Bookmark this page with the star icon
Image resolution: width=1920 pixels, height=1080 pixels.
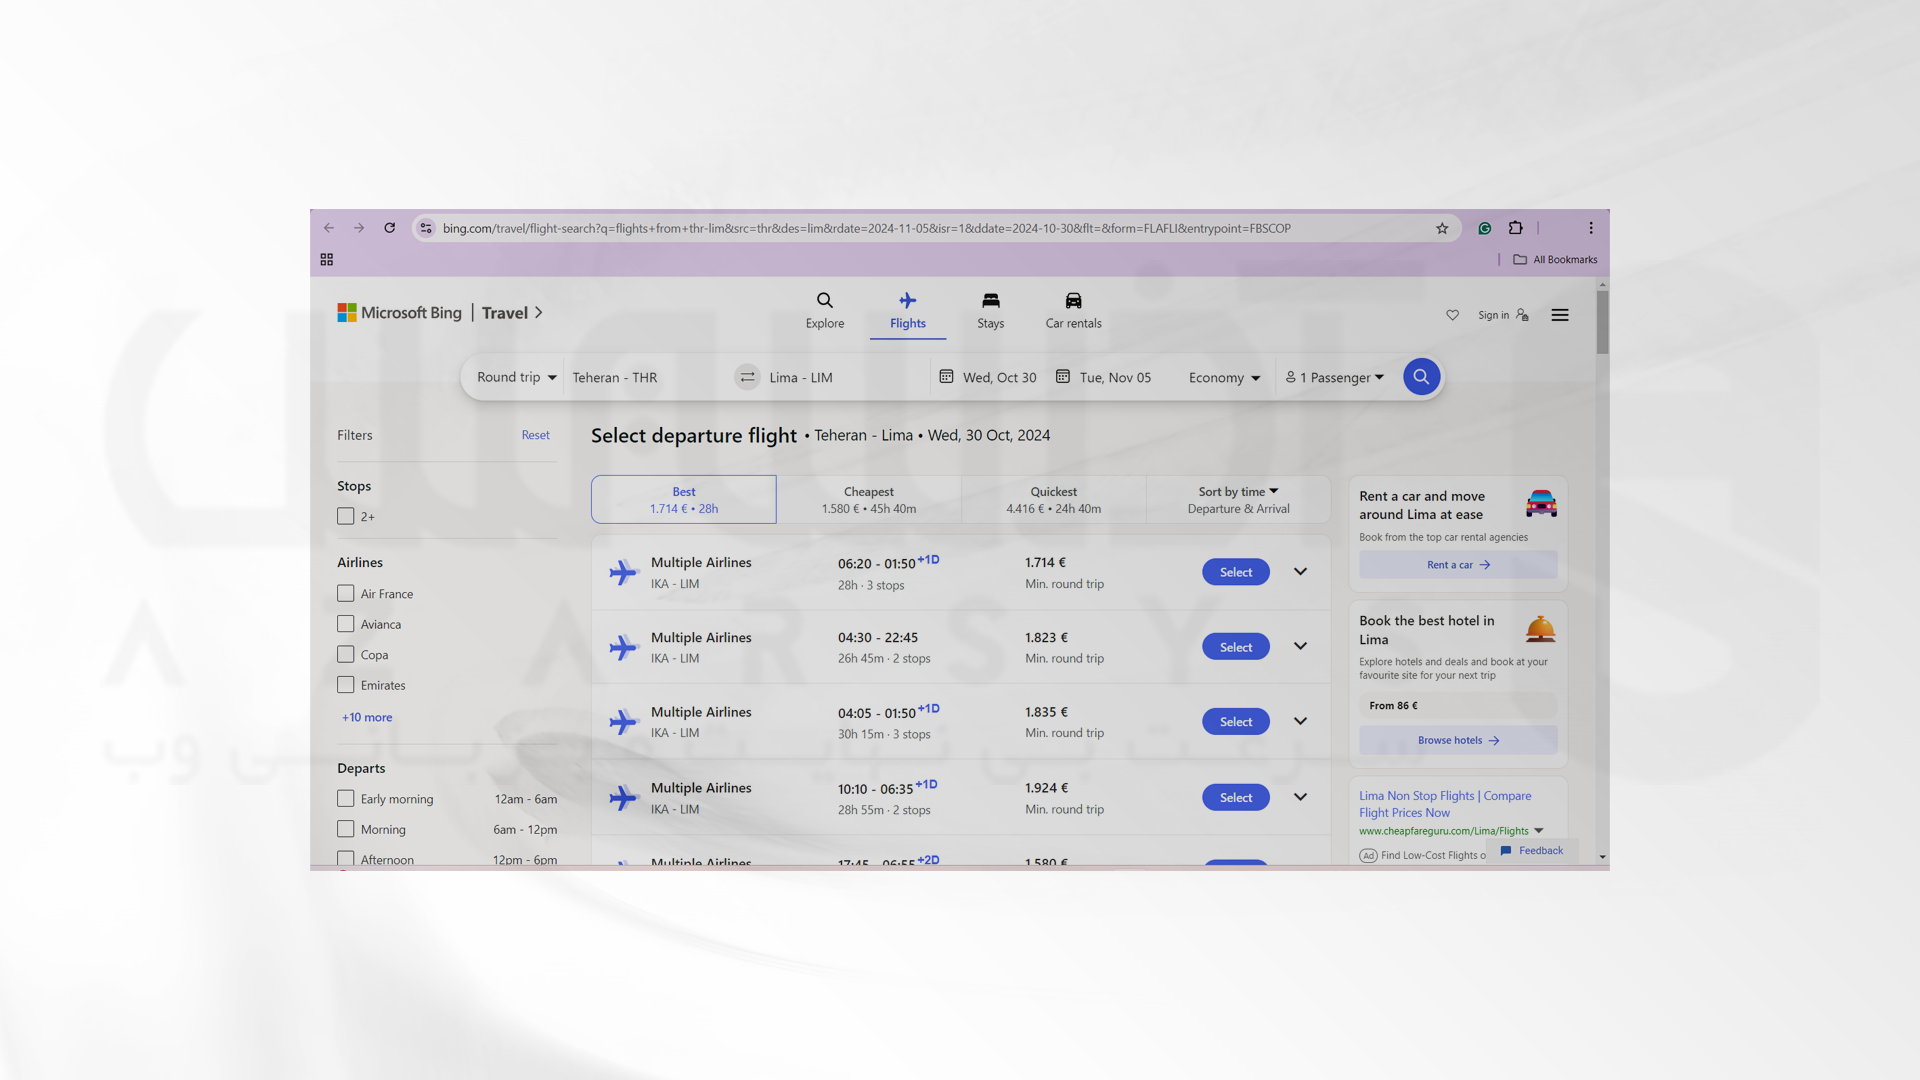[1442, 228]
